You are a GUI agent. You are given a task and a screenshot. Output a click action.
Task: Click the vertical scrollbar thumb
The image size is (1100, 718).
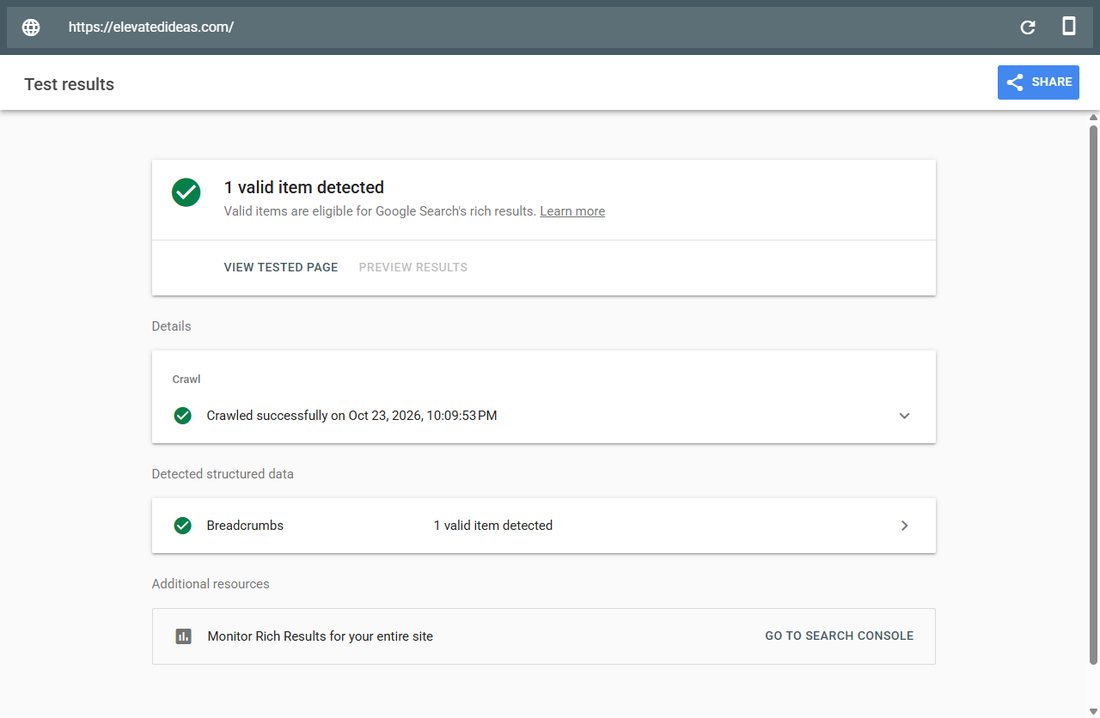1093,395
